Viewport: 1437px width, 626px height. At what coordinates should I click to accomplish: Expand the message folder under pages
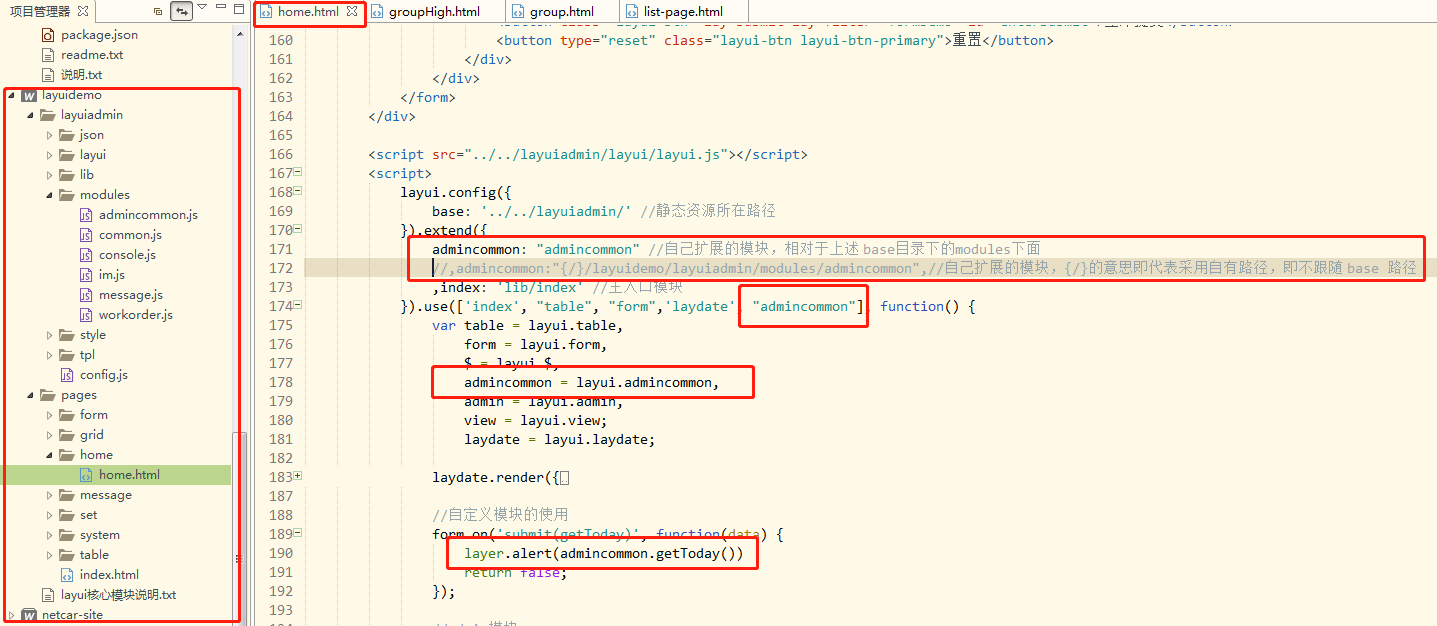[x=50, y=495]
